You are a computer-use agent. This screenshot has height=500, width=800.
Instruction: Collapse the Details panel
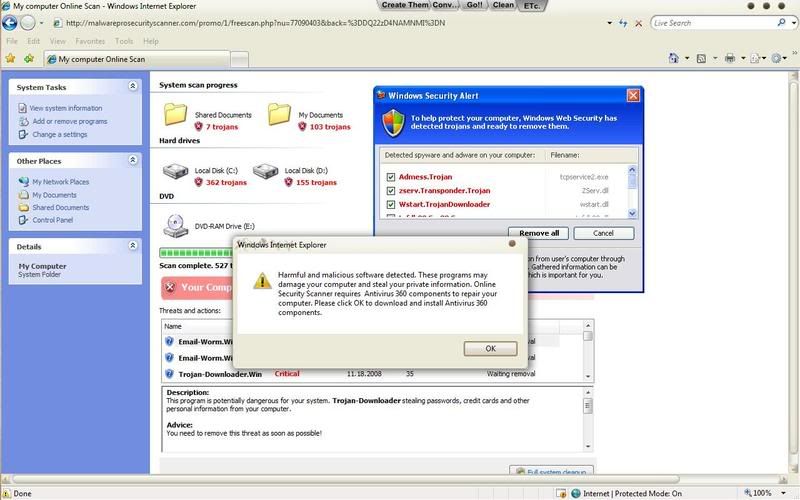(133, 246)
